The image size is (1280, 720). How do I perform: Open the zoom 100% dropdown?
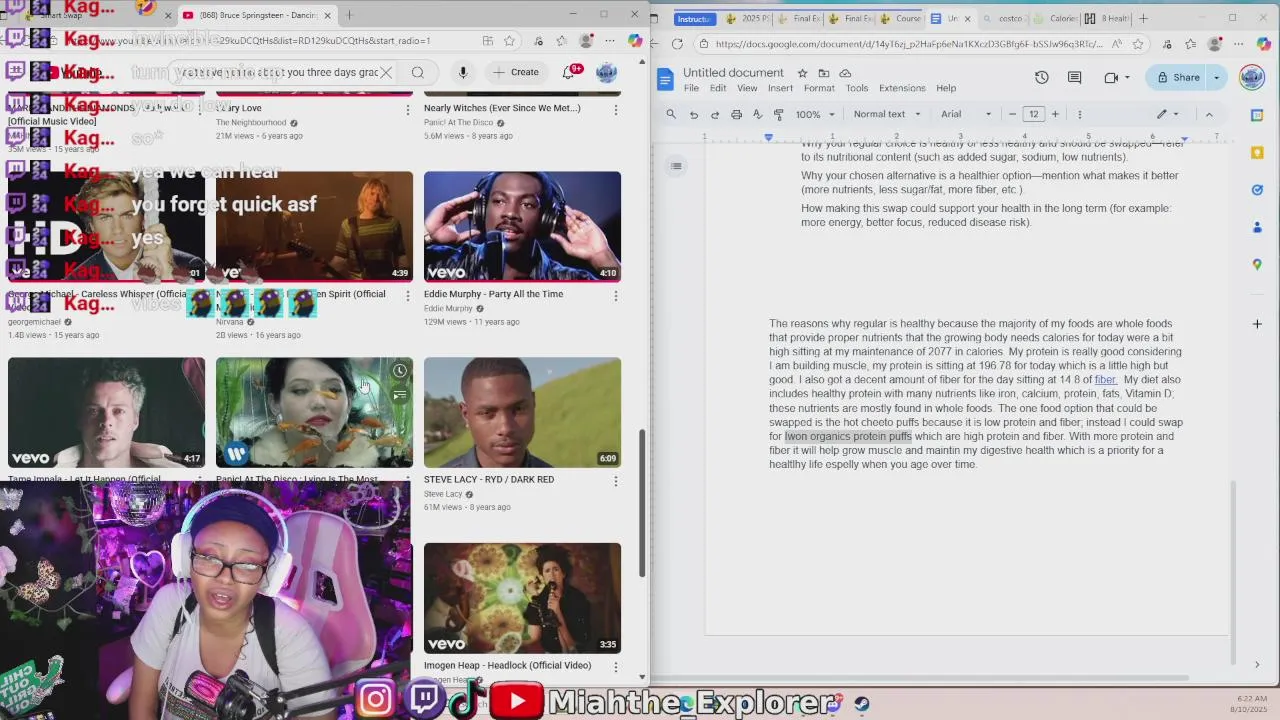pos(813,114)
